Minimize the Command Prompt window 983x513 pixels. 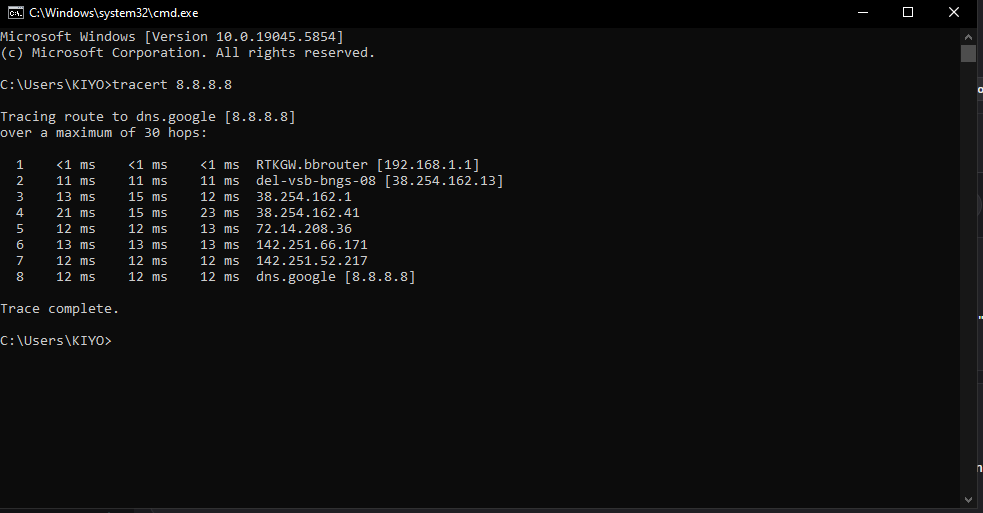coord(863,13)
